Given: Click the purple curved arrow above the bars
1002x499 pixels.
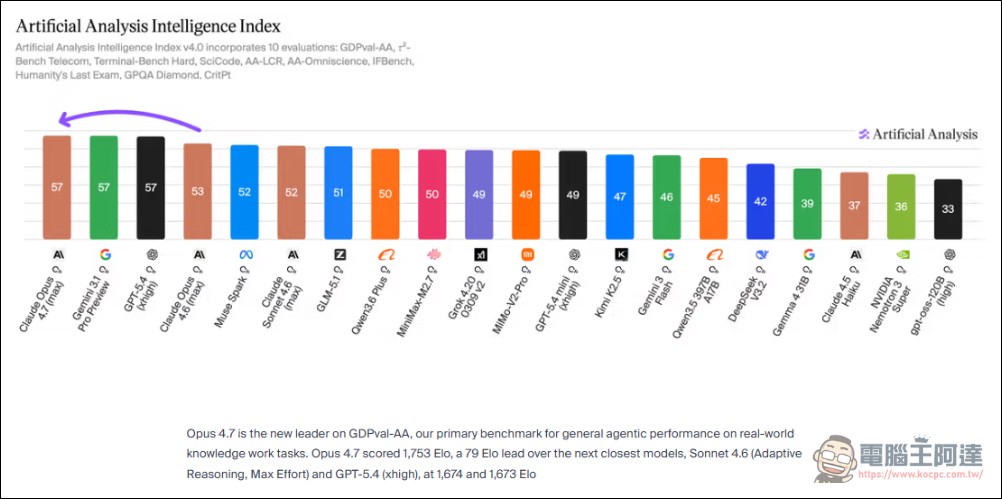Looking at the screenshot, I should pos(128,120).
